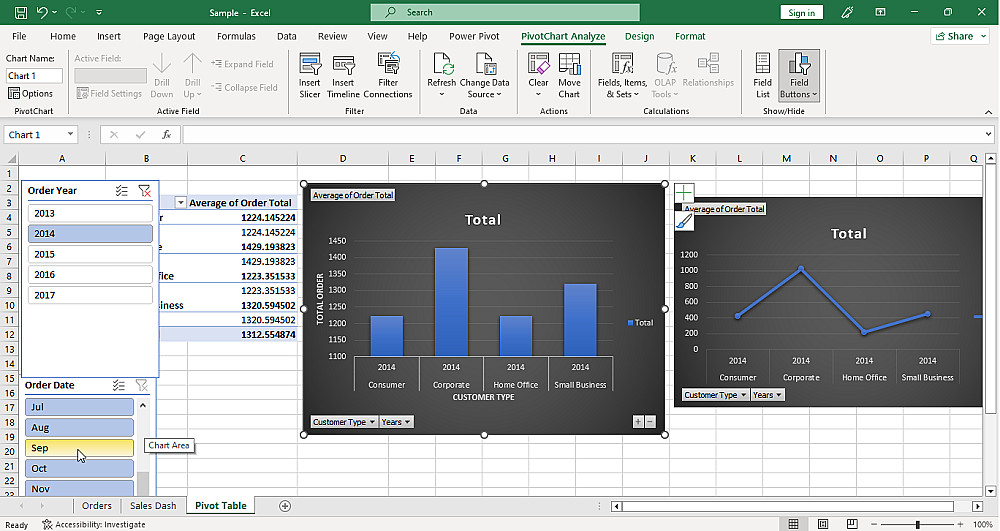Toggle multi-select on Order Year slicer
This screenshot has width=1000, height=531.
(121, 191)
